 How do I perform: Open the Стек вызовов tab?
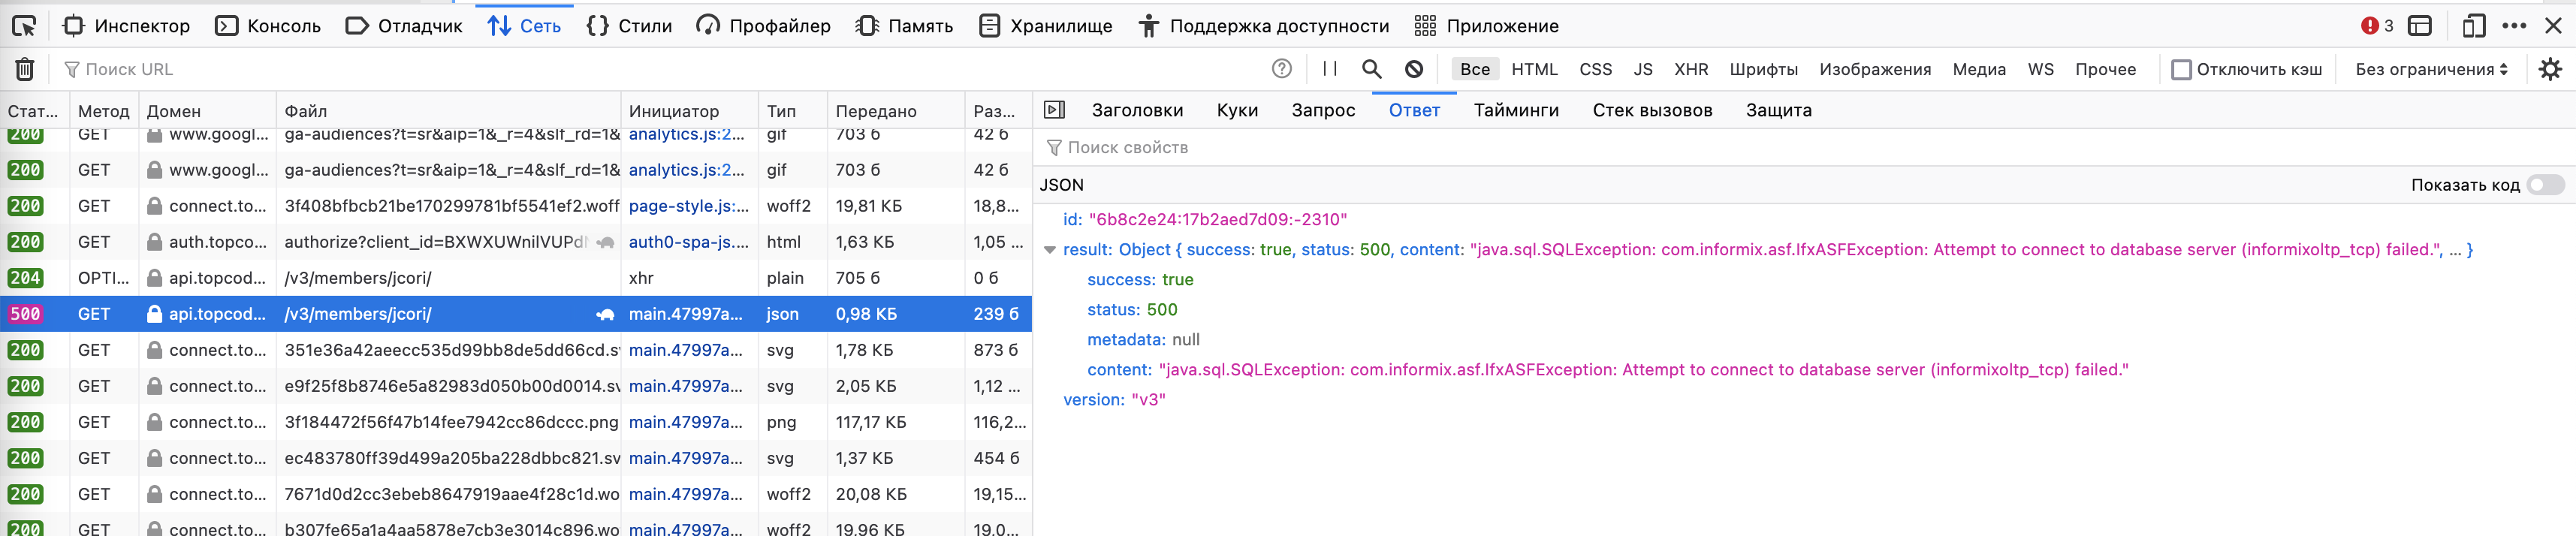point(1652,110)
